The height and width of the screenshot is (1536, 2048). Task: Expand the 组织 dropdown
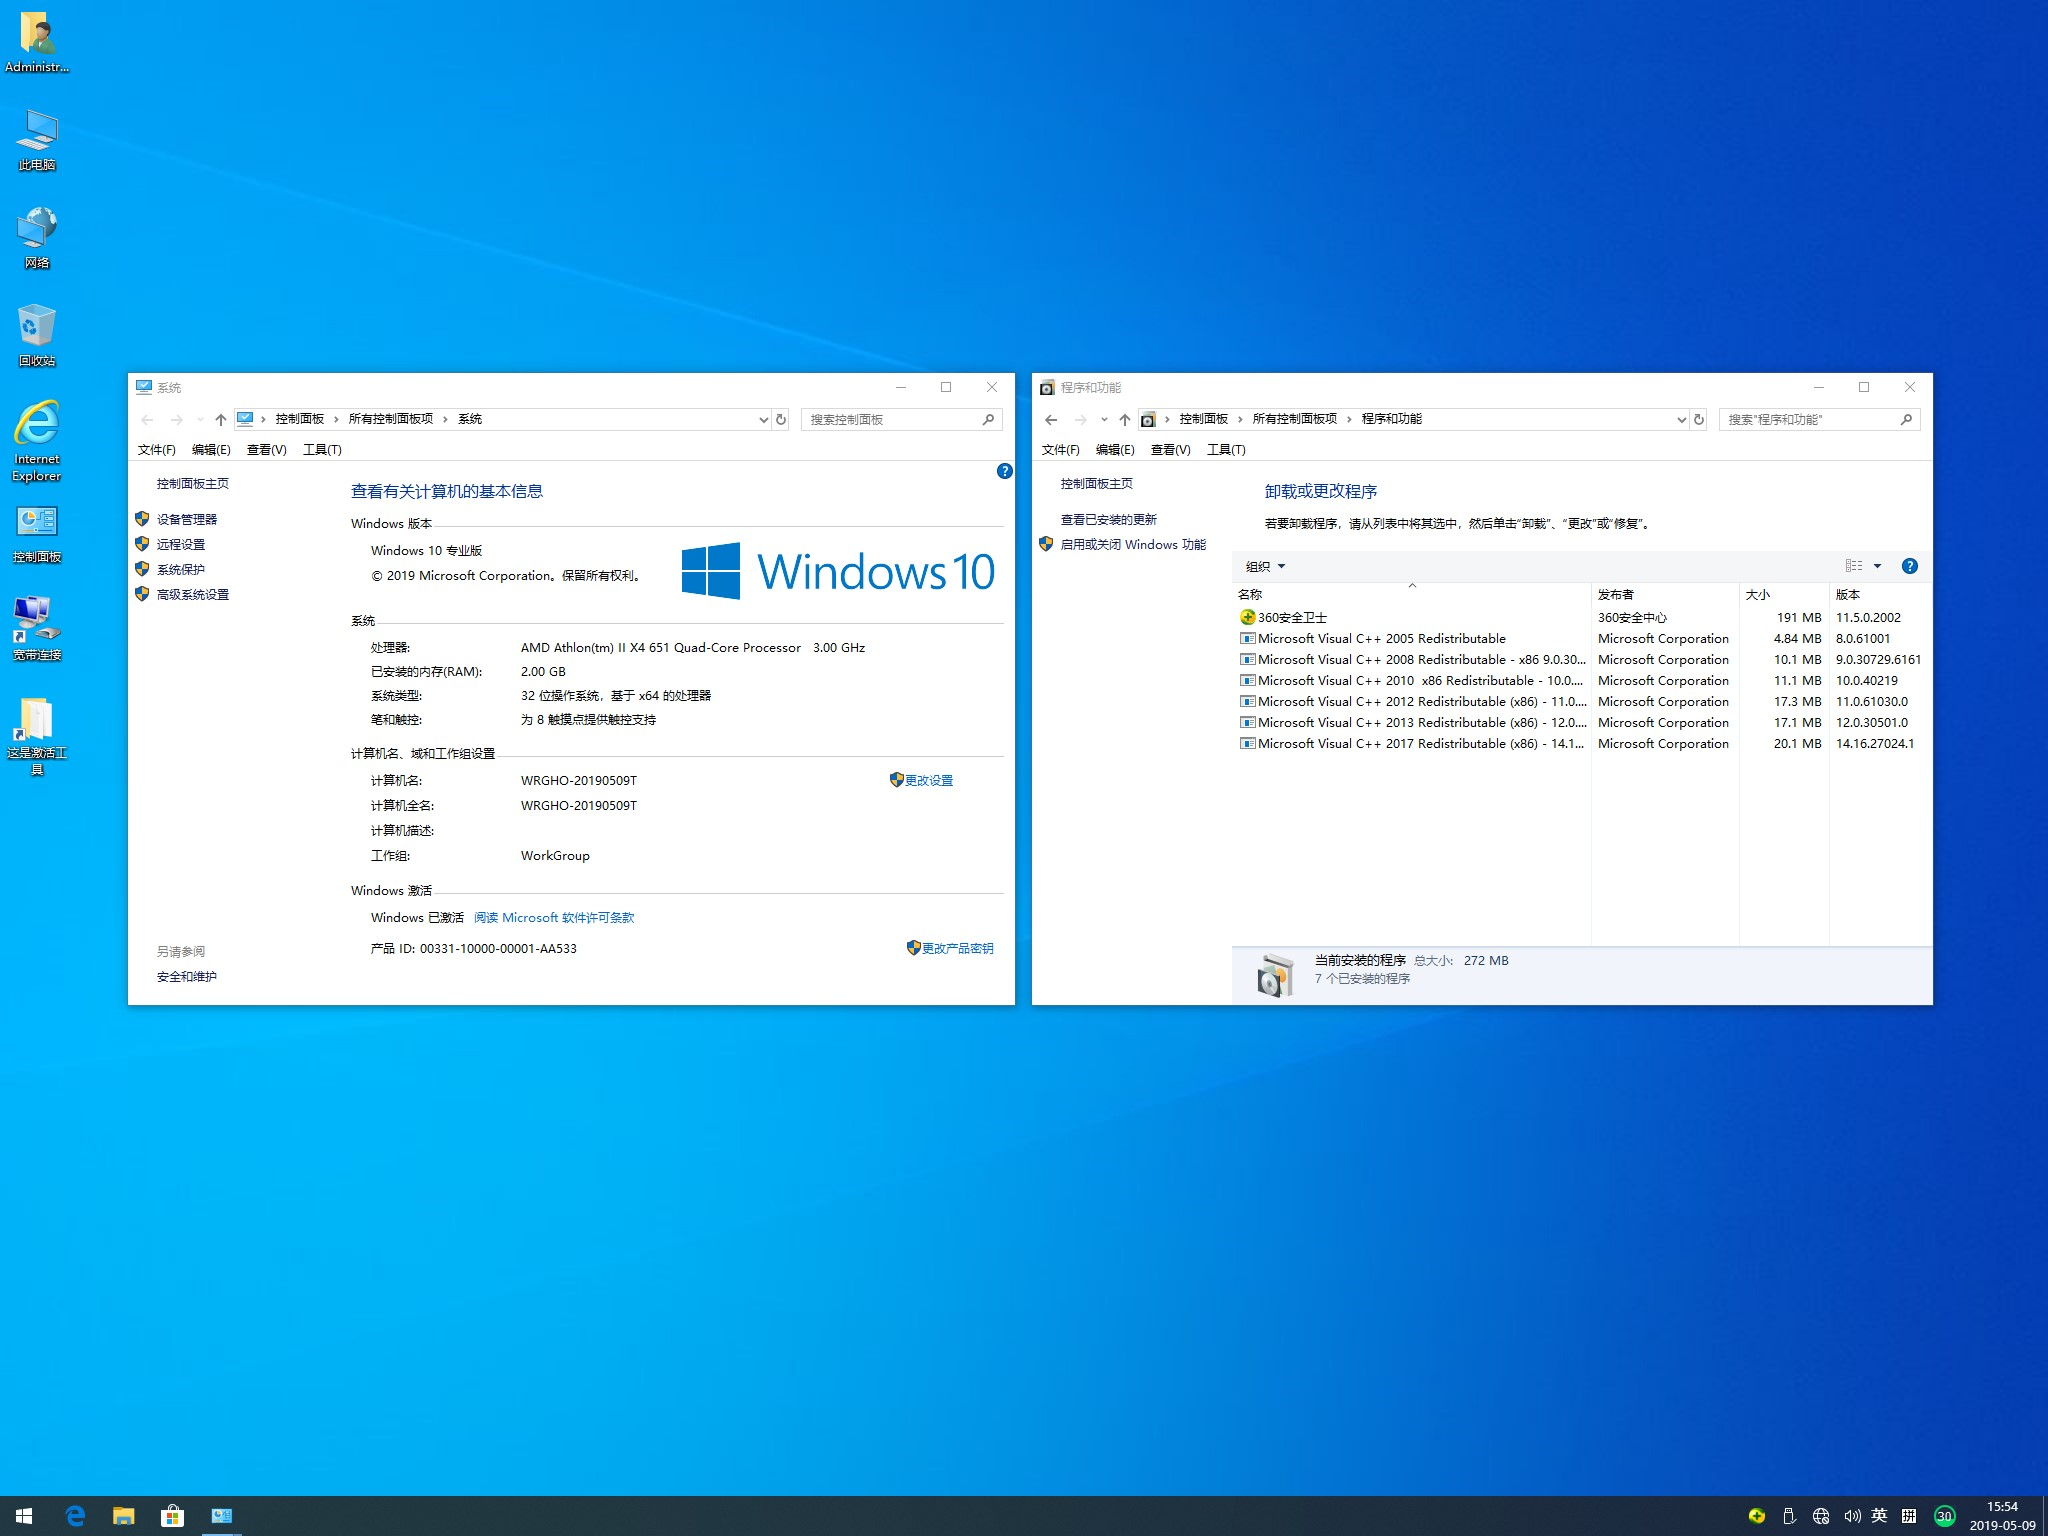click(1265, 566)
